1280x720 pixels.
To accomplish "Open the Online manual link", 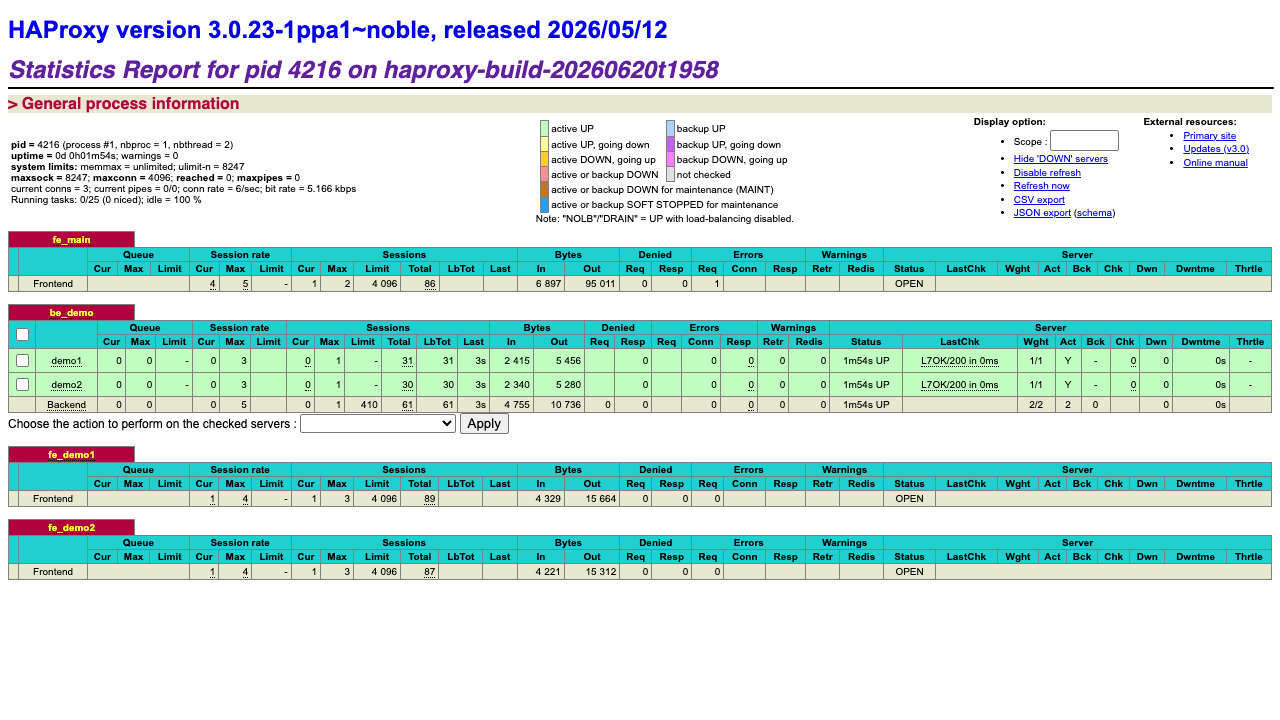I will (x=1215, y=163).
